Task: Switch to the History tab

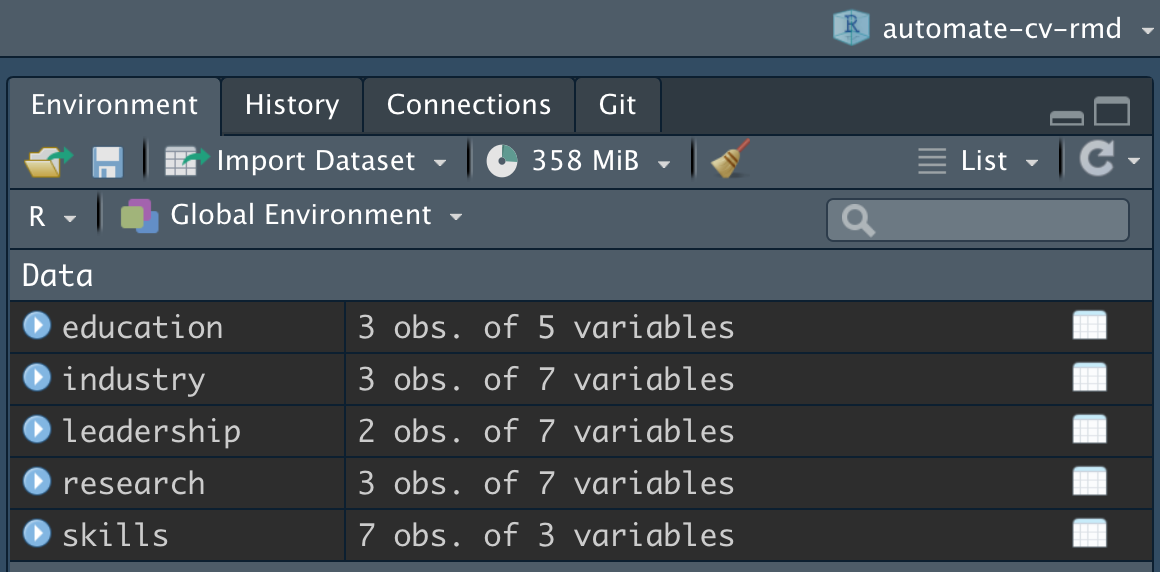Action: point(291,105)
